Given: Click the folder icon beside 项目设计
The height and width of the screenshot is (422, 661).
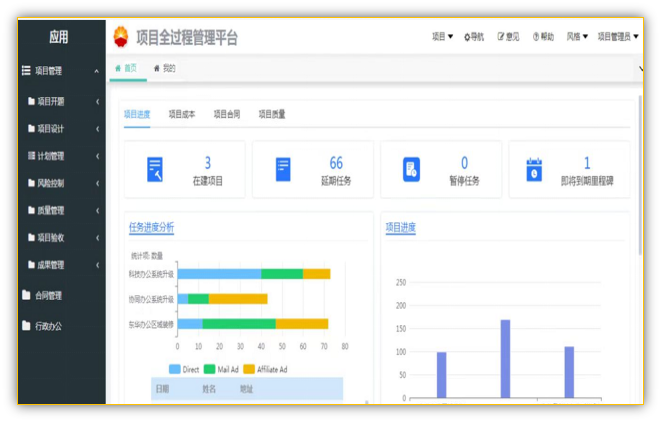Looking at the screenshot, I should click(x=31, y=129).
